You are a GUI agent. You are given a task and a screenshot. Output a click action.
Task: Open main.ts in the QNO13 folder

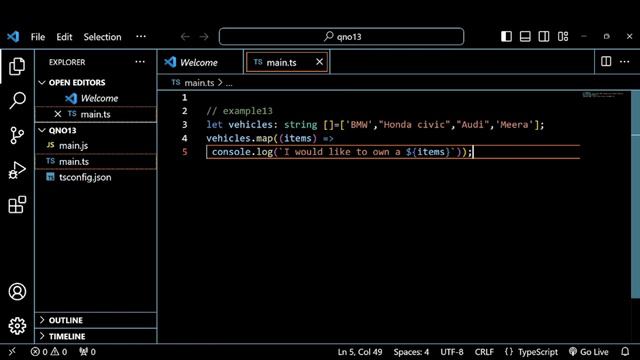tap(96, 161)
